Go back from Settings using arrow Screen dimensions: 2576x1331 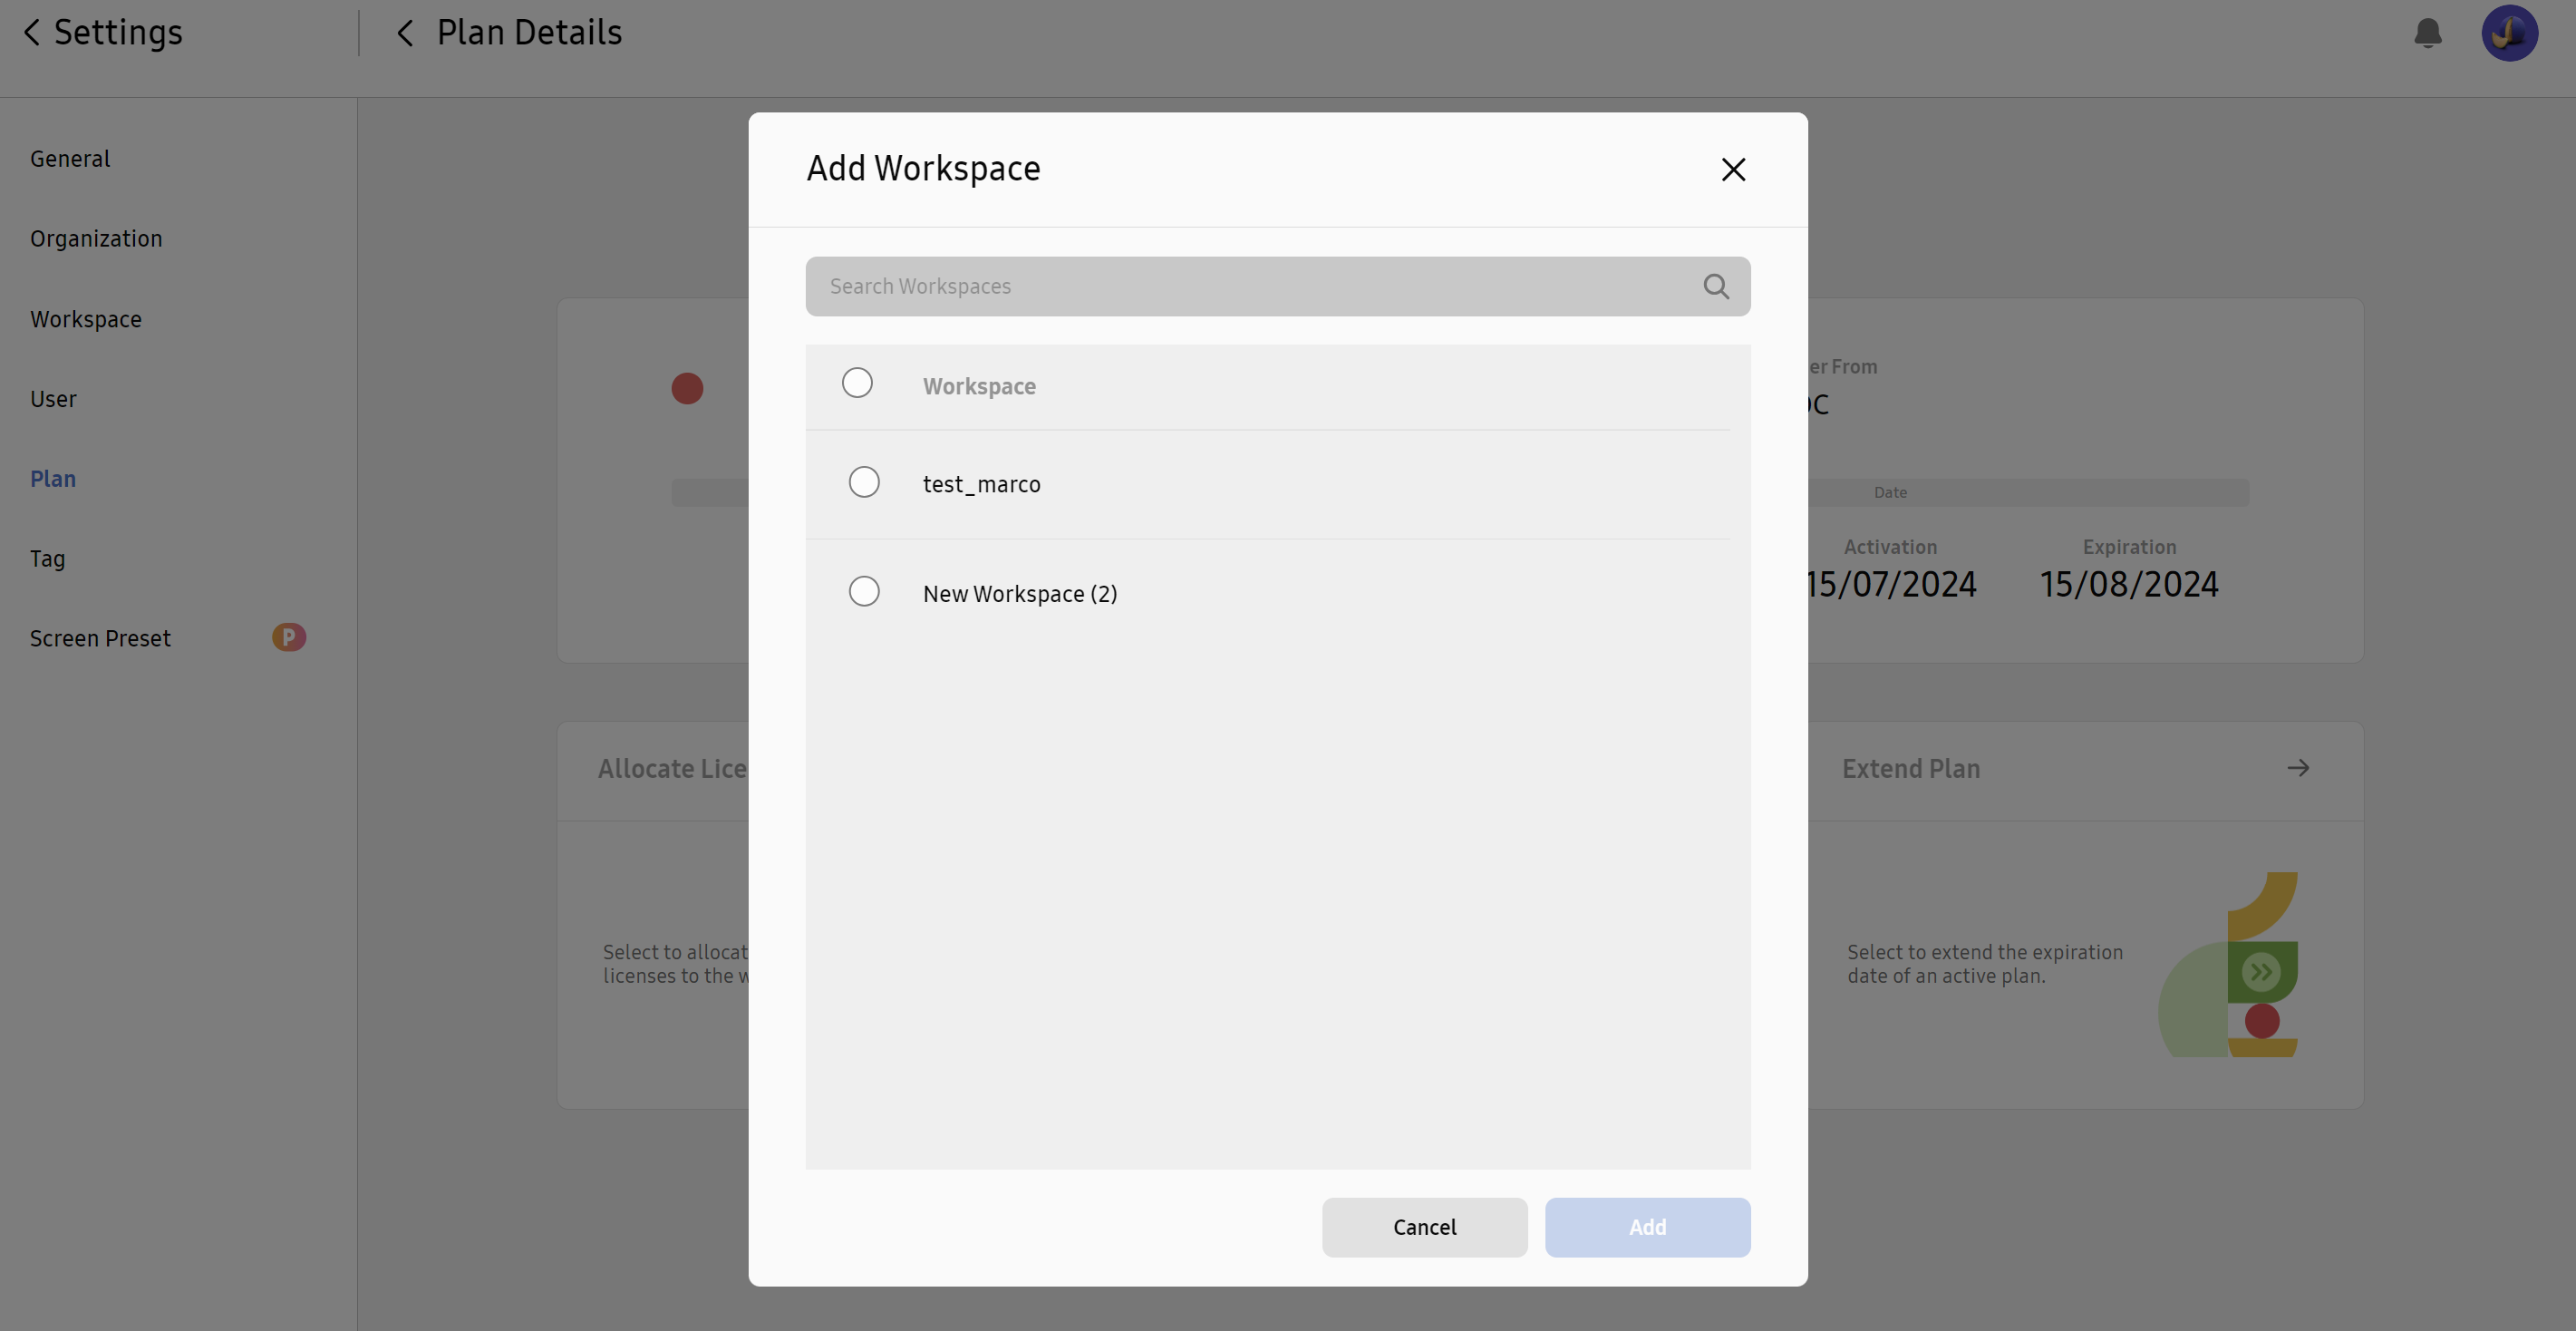pyautogui.click(x=32, y=32)
